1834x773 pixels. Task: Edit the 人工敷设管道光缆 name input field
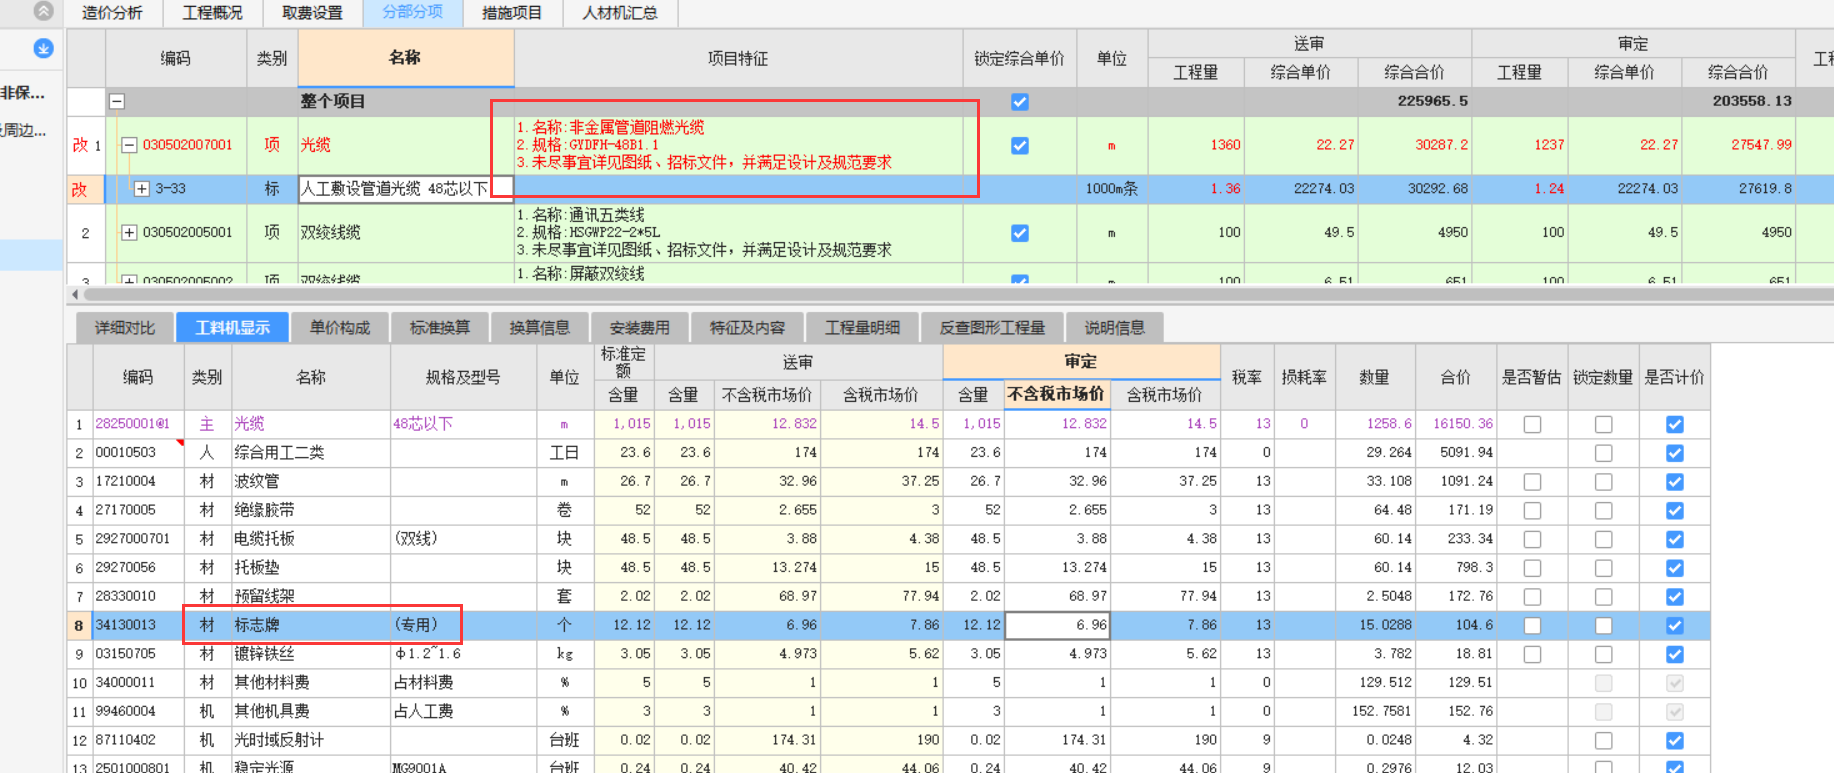(406, 188)
